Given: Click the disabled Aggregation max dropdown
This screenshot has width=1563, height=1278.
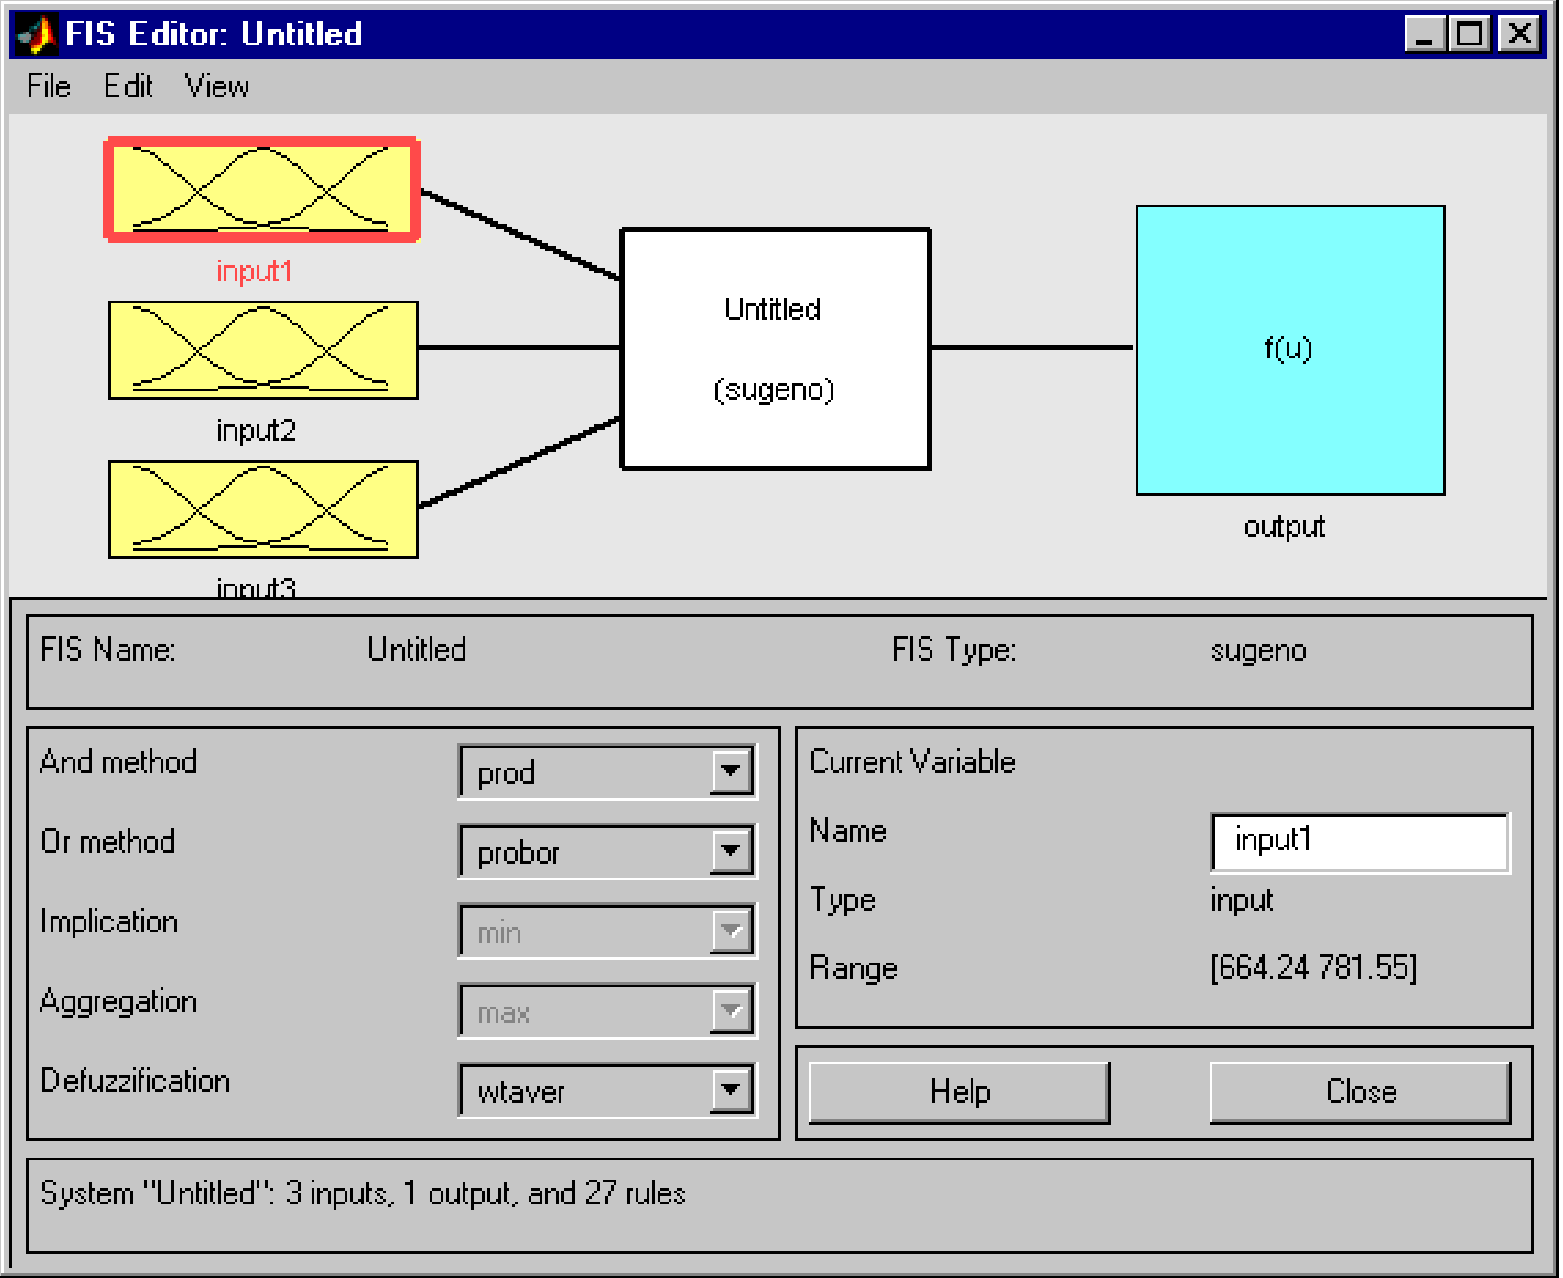Looking at the screenshot, I should coord(607,1012).
